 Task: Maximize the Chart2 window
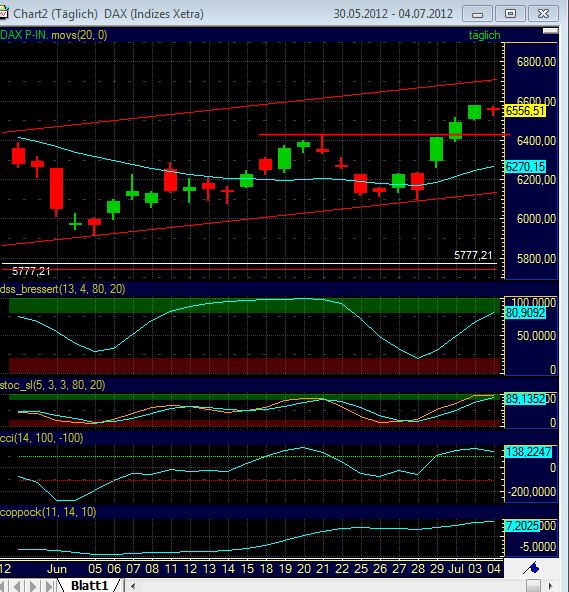tap(510, 14)
